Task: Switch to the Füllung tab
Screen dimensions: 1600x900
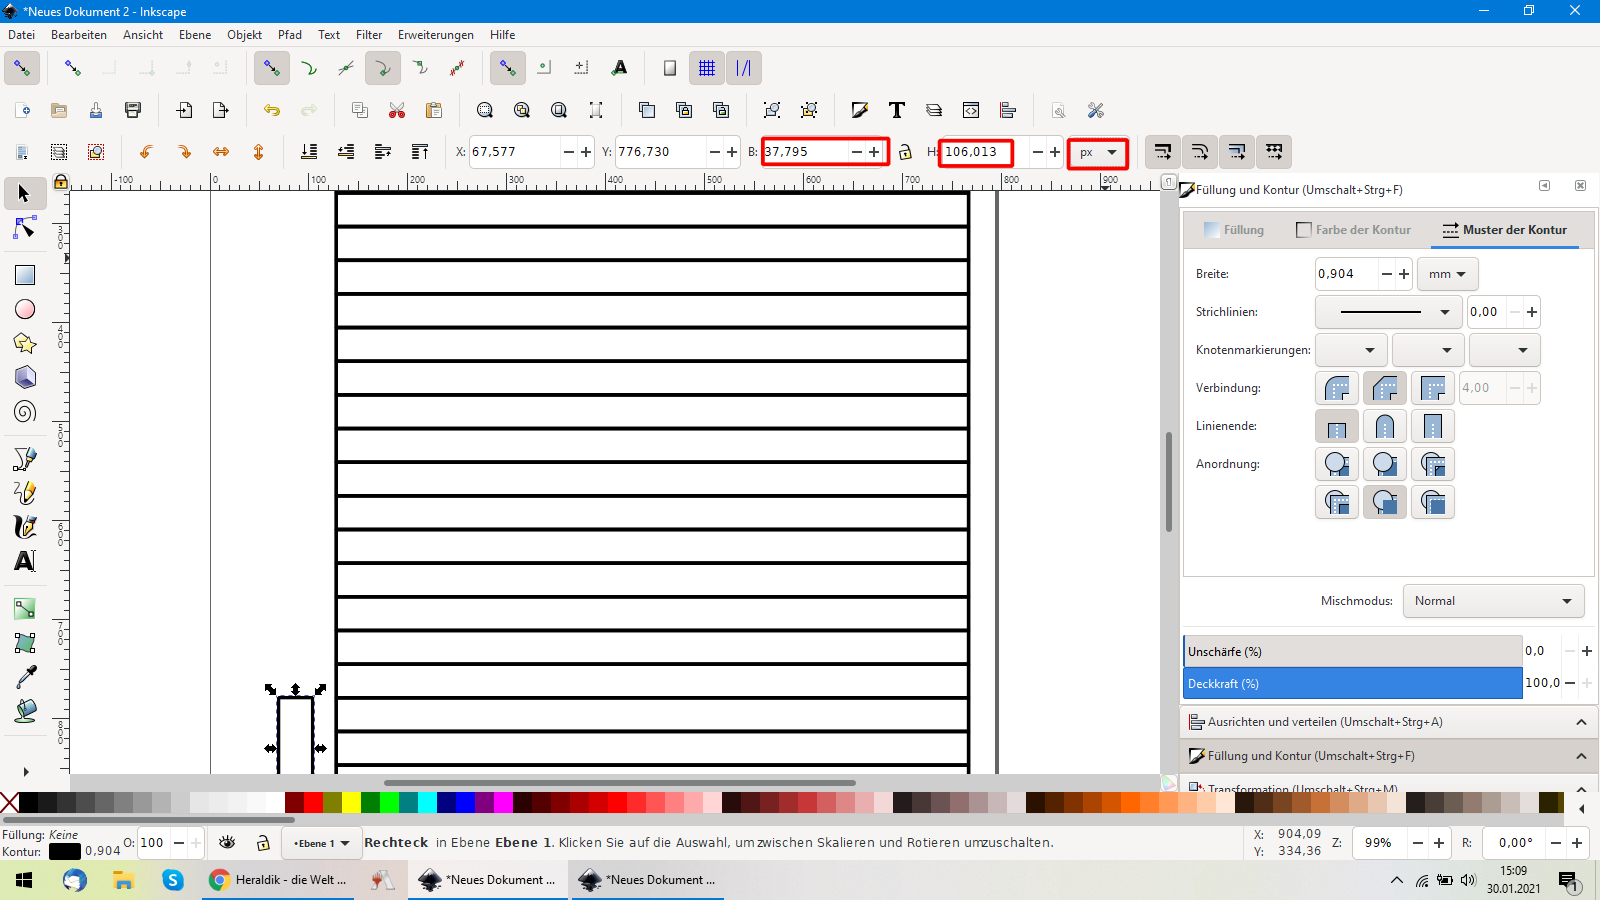Action: point(1235,230)
